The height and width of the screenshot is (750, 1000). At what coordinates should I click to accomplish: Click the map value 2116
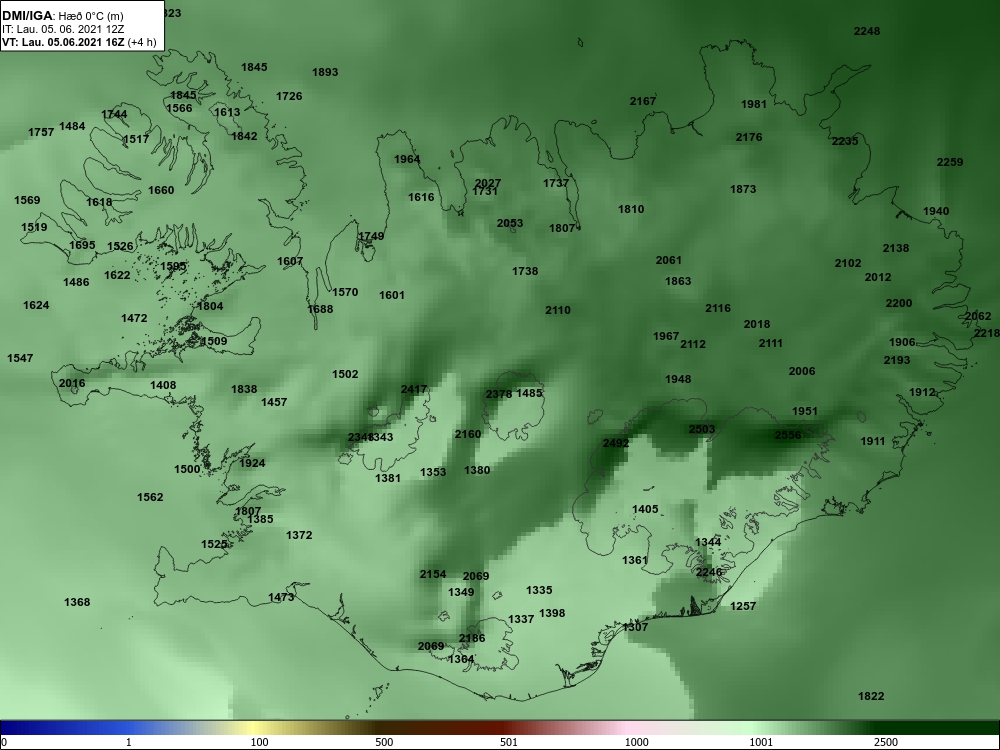click(717, 308)
